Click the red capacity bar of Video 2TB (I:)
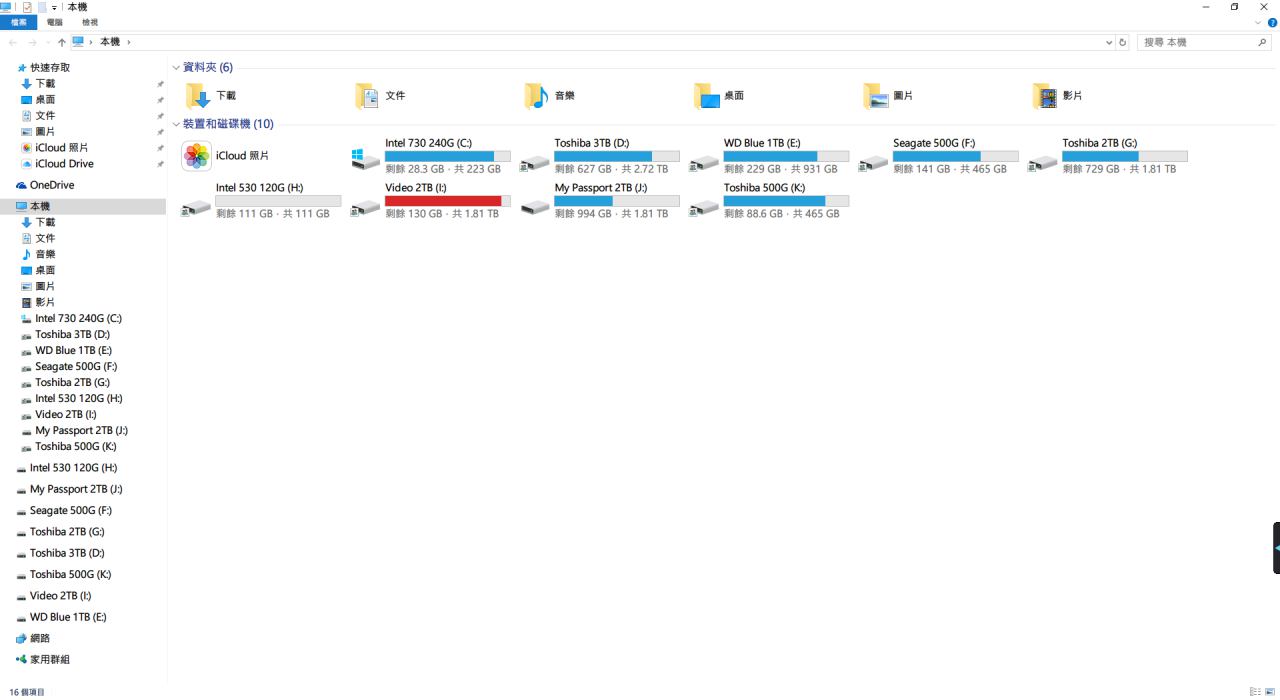Image resolution: width=1280 pixels, height=700 pixels. [x=447, y=201]
